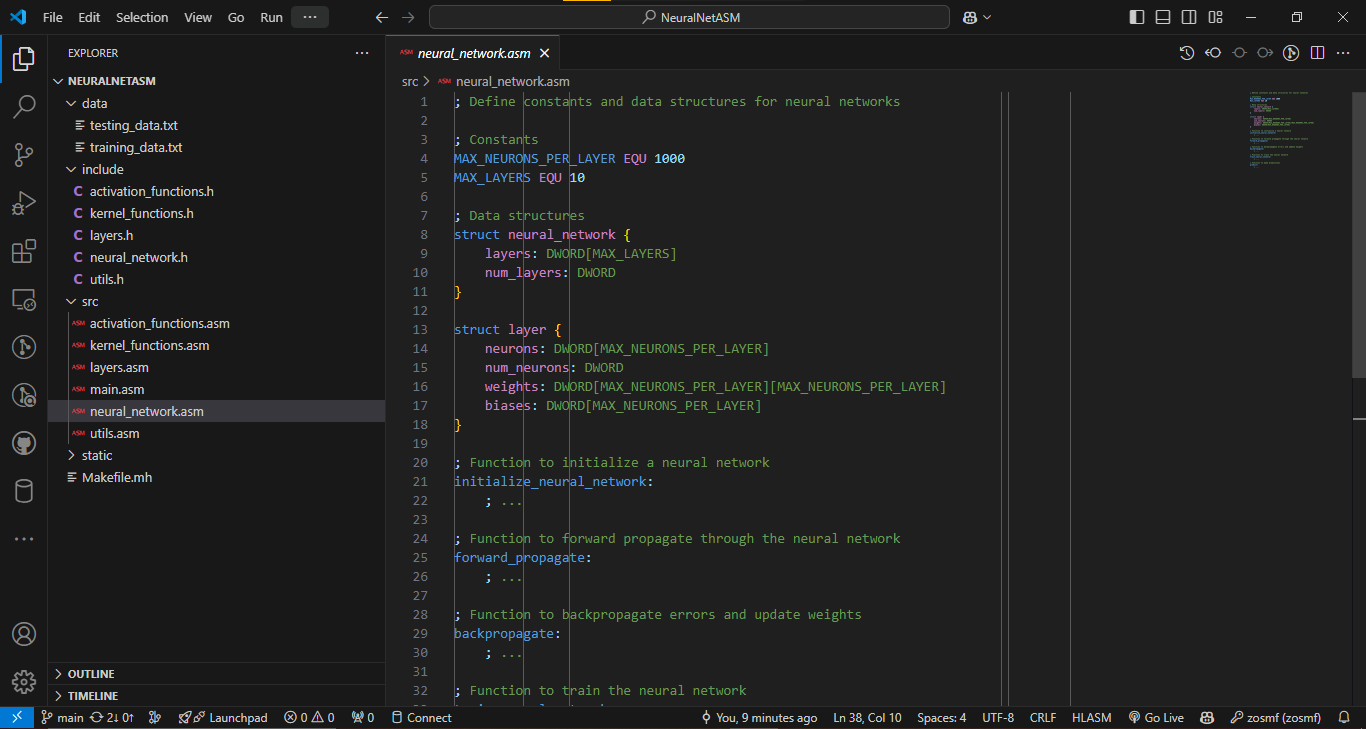Image resolution: width=1366 pixels, height=729 pixels.
Task: Open the View menu
Action: (x=198, y=17)
